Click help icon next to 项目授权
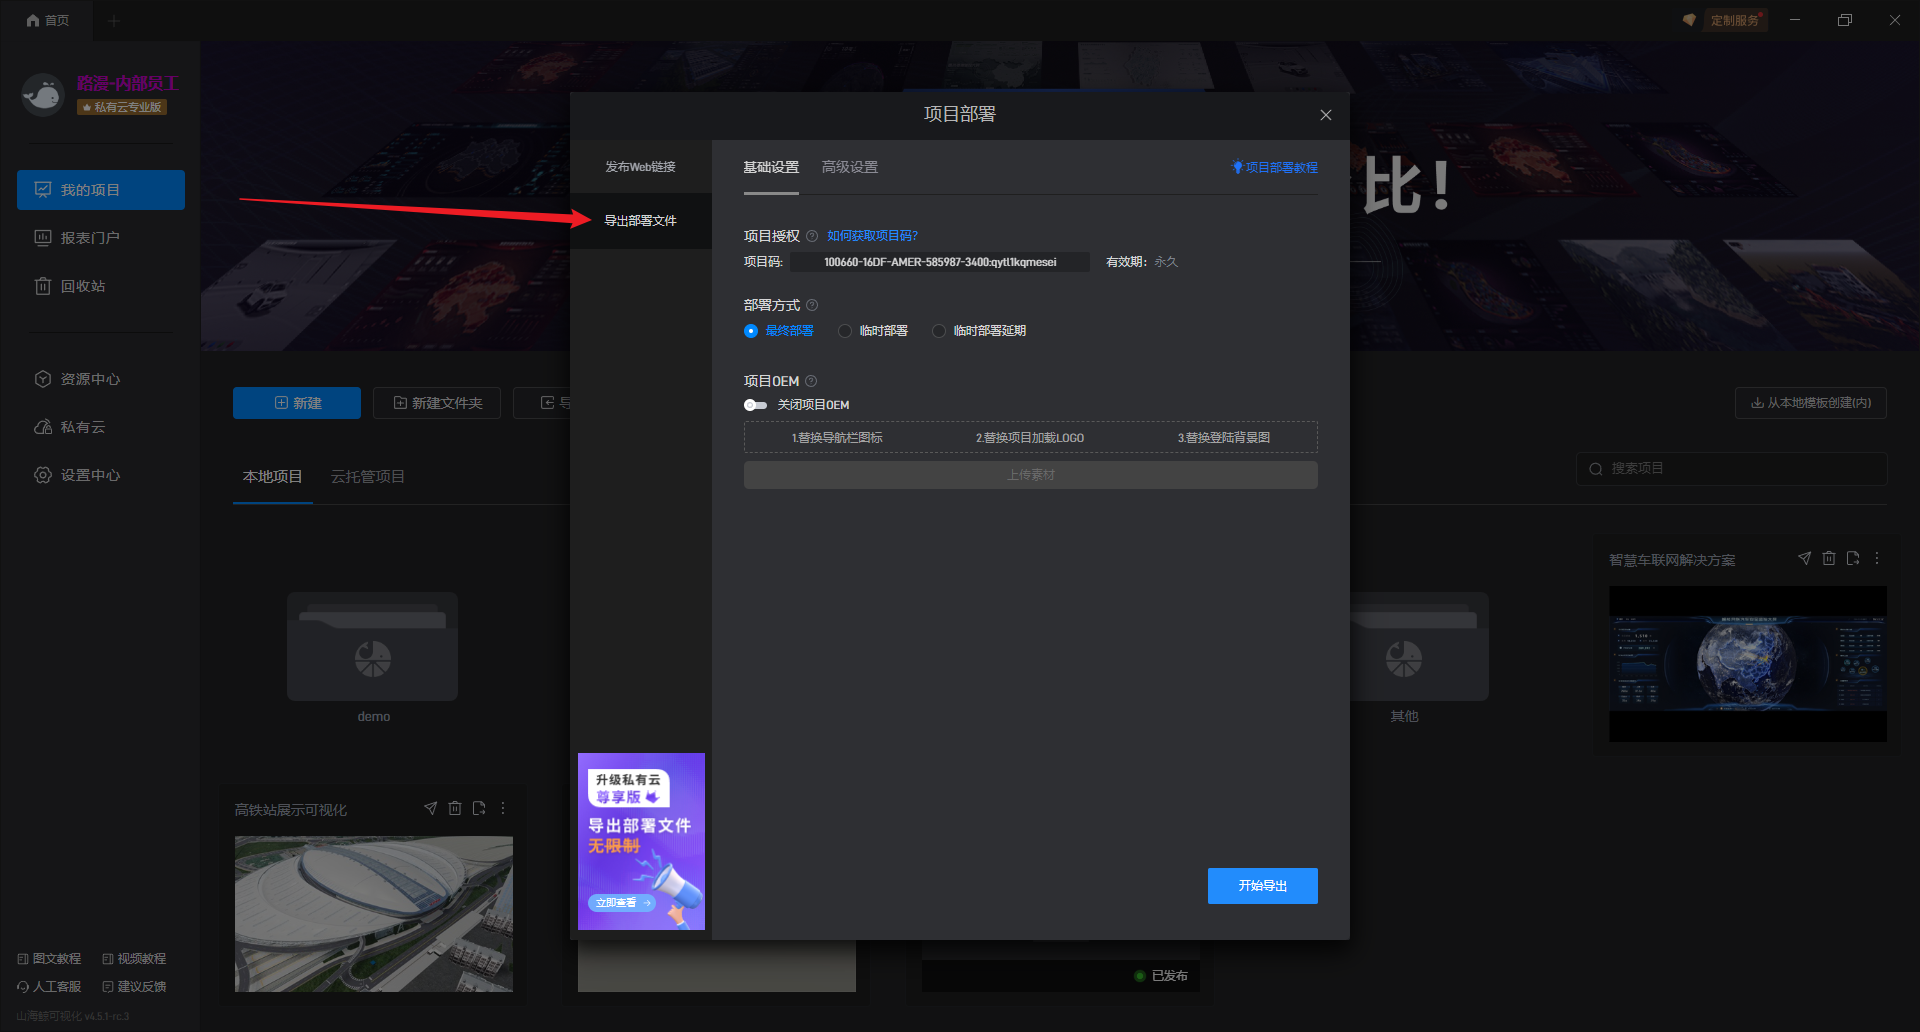Image resolution: width=1920 pixels, height=1032 pixels. pos(812,236)
